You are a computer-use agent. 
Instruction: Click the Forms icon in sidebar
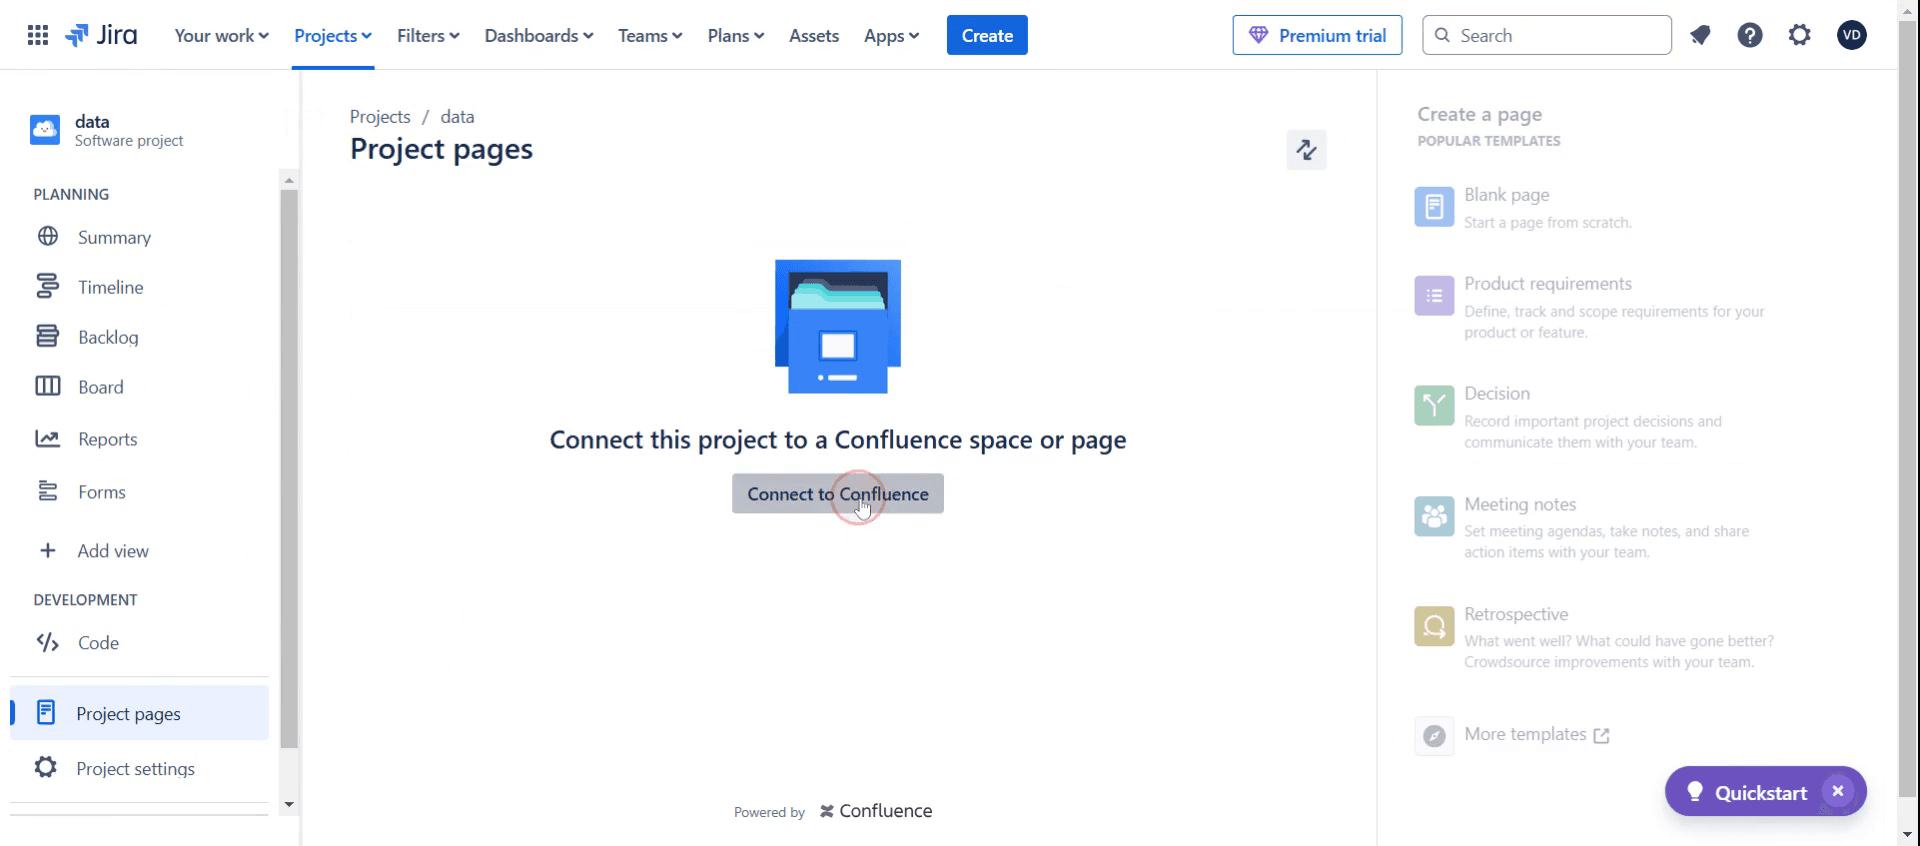pyautogui.click(x=48, y=491)
